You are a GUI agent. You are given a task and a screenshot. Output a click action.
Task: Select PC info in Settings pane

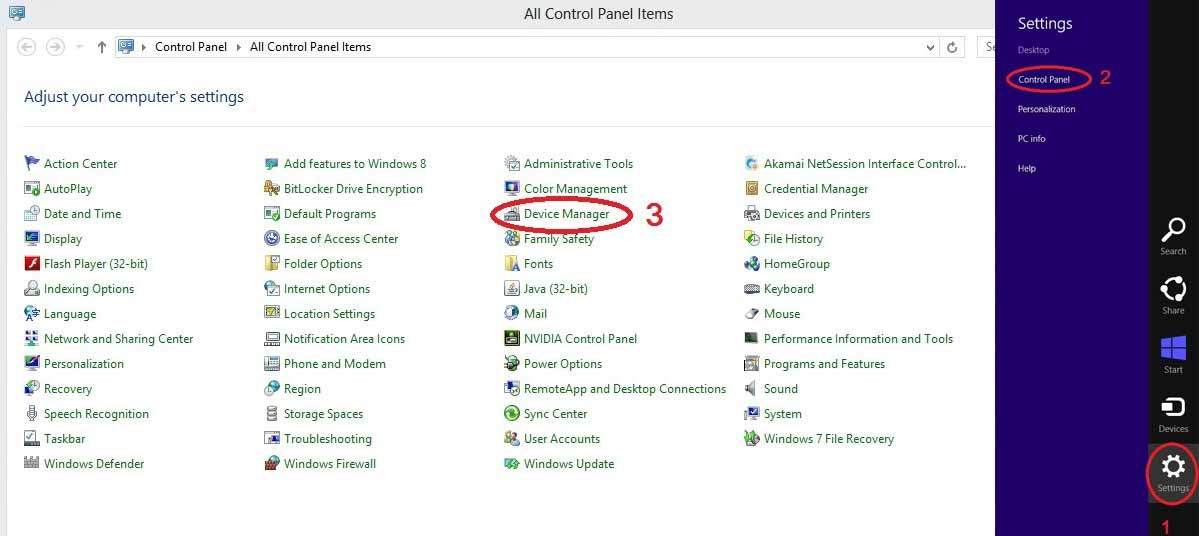pyautogui.click(x=1032, y=138)
